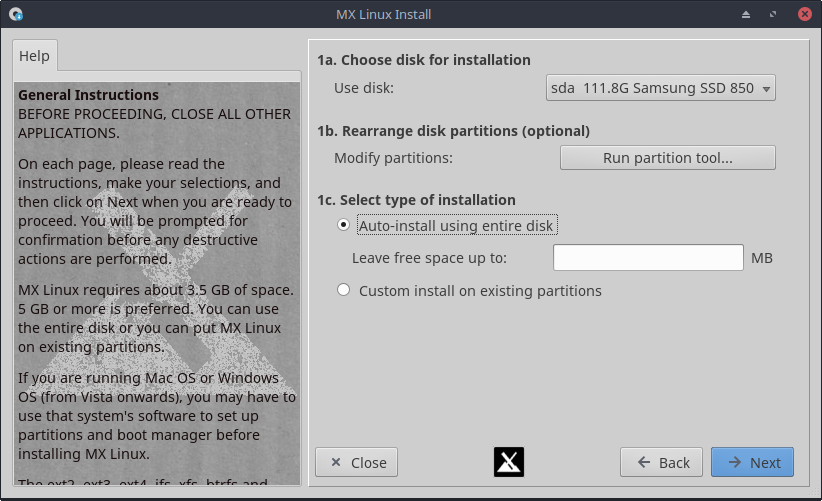
Task: Open the Use disk dropdown
Action: 661,88
